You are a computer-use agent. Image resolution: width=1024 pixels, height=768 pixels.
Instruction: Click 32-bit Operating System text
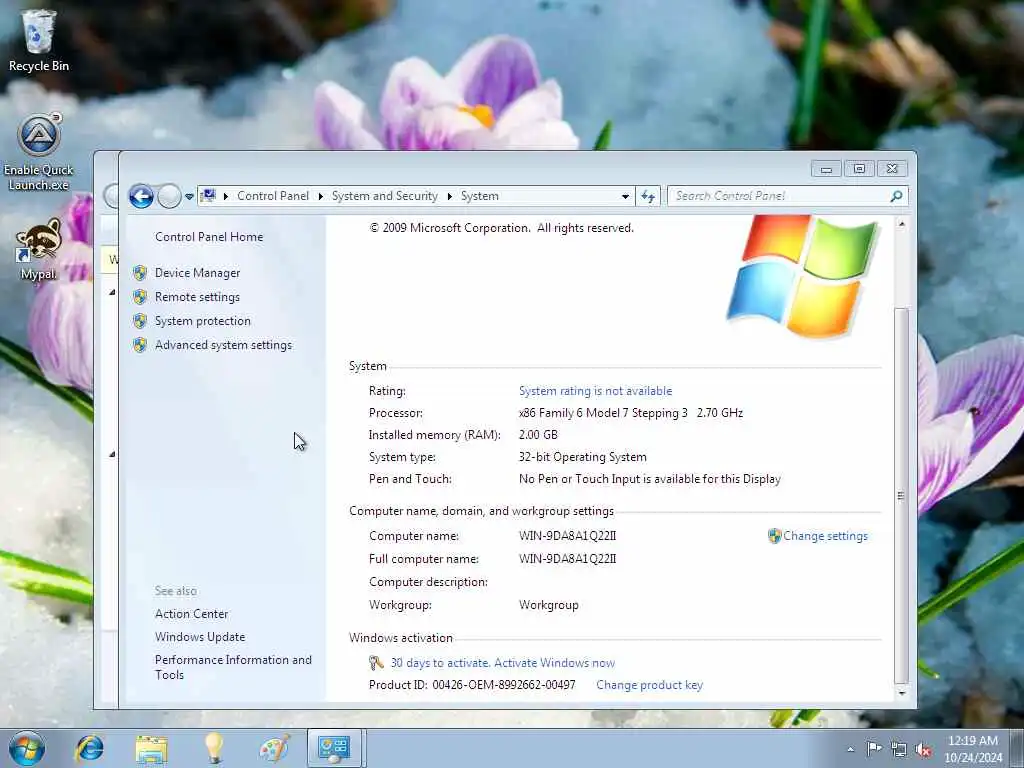583,457
